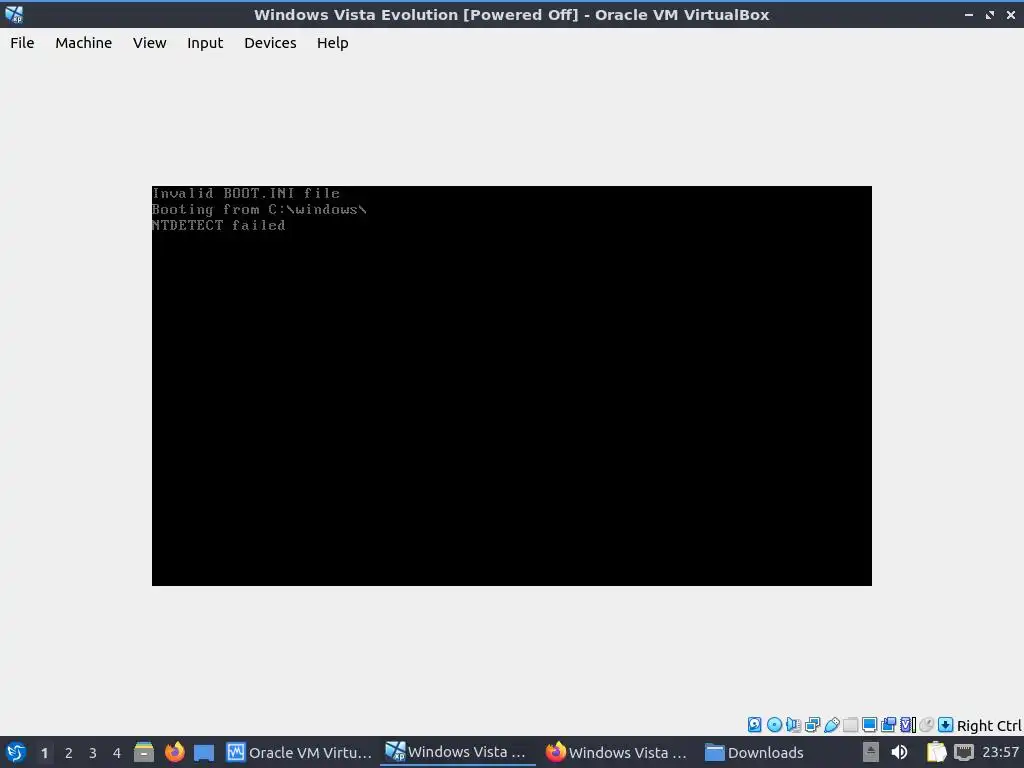Click the audio status icon
Screen dimensions: 1024x768
tap(793, 724)
